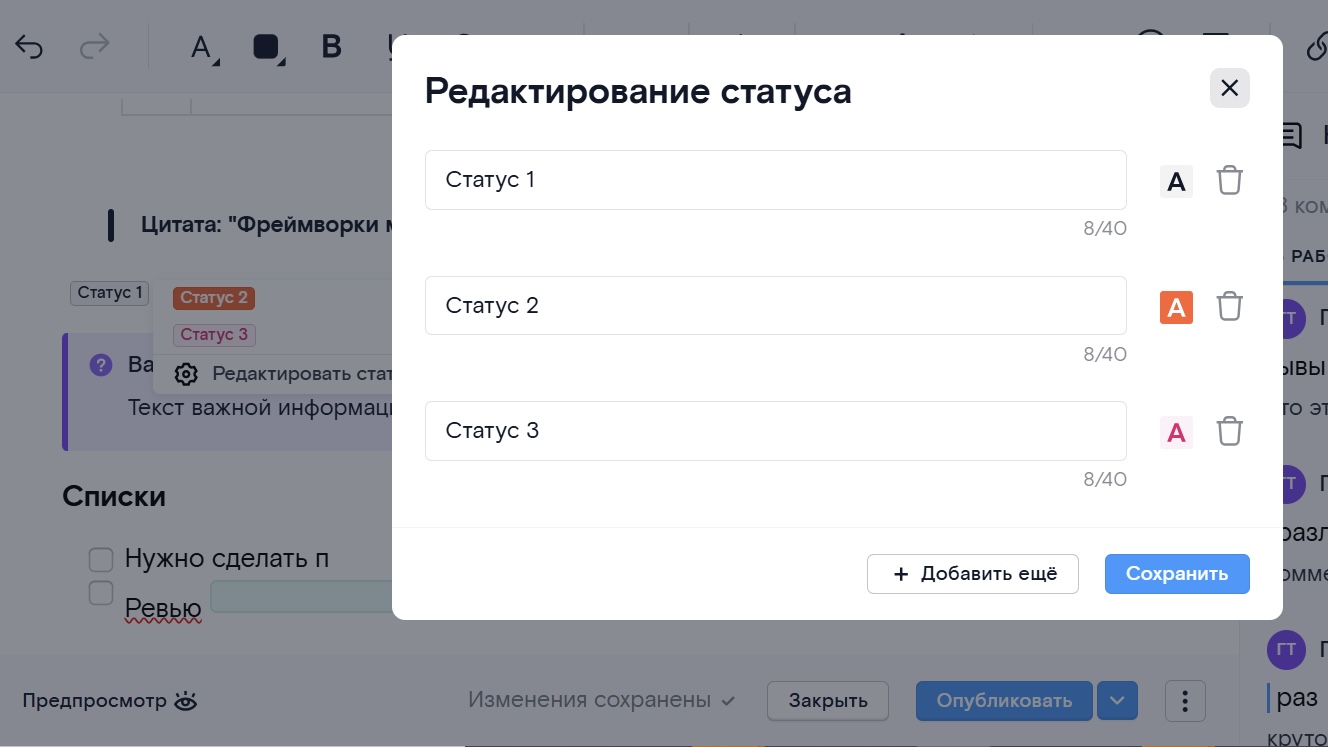Open orange color swatch for Статус 2
This screenshot has height=747, width=1328.
1176,307
